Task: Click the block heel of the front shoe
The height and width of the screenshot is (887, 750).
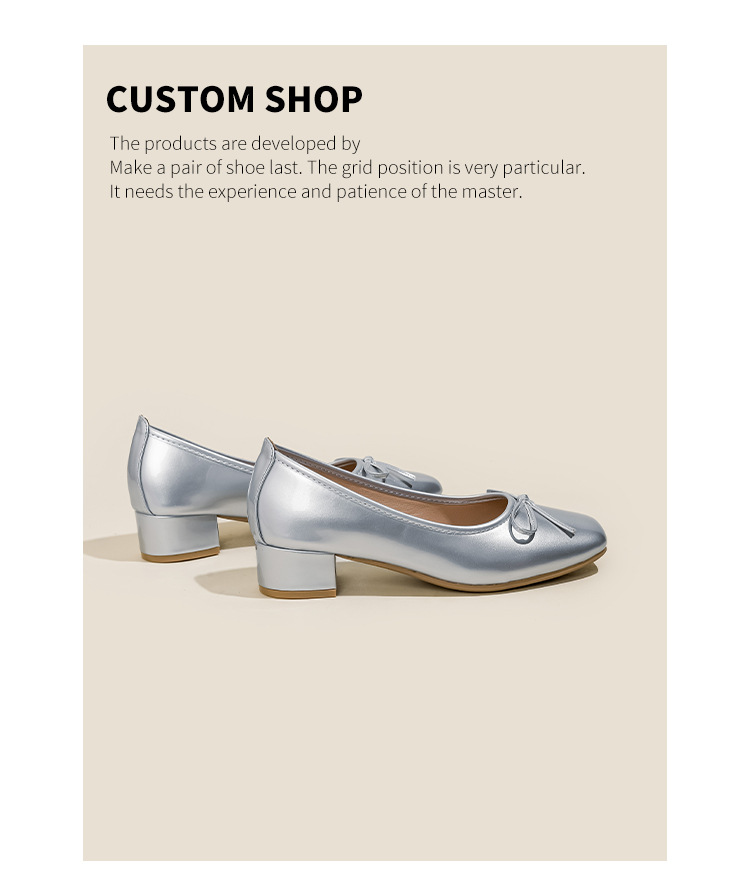Action: tap(296, 571)
